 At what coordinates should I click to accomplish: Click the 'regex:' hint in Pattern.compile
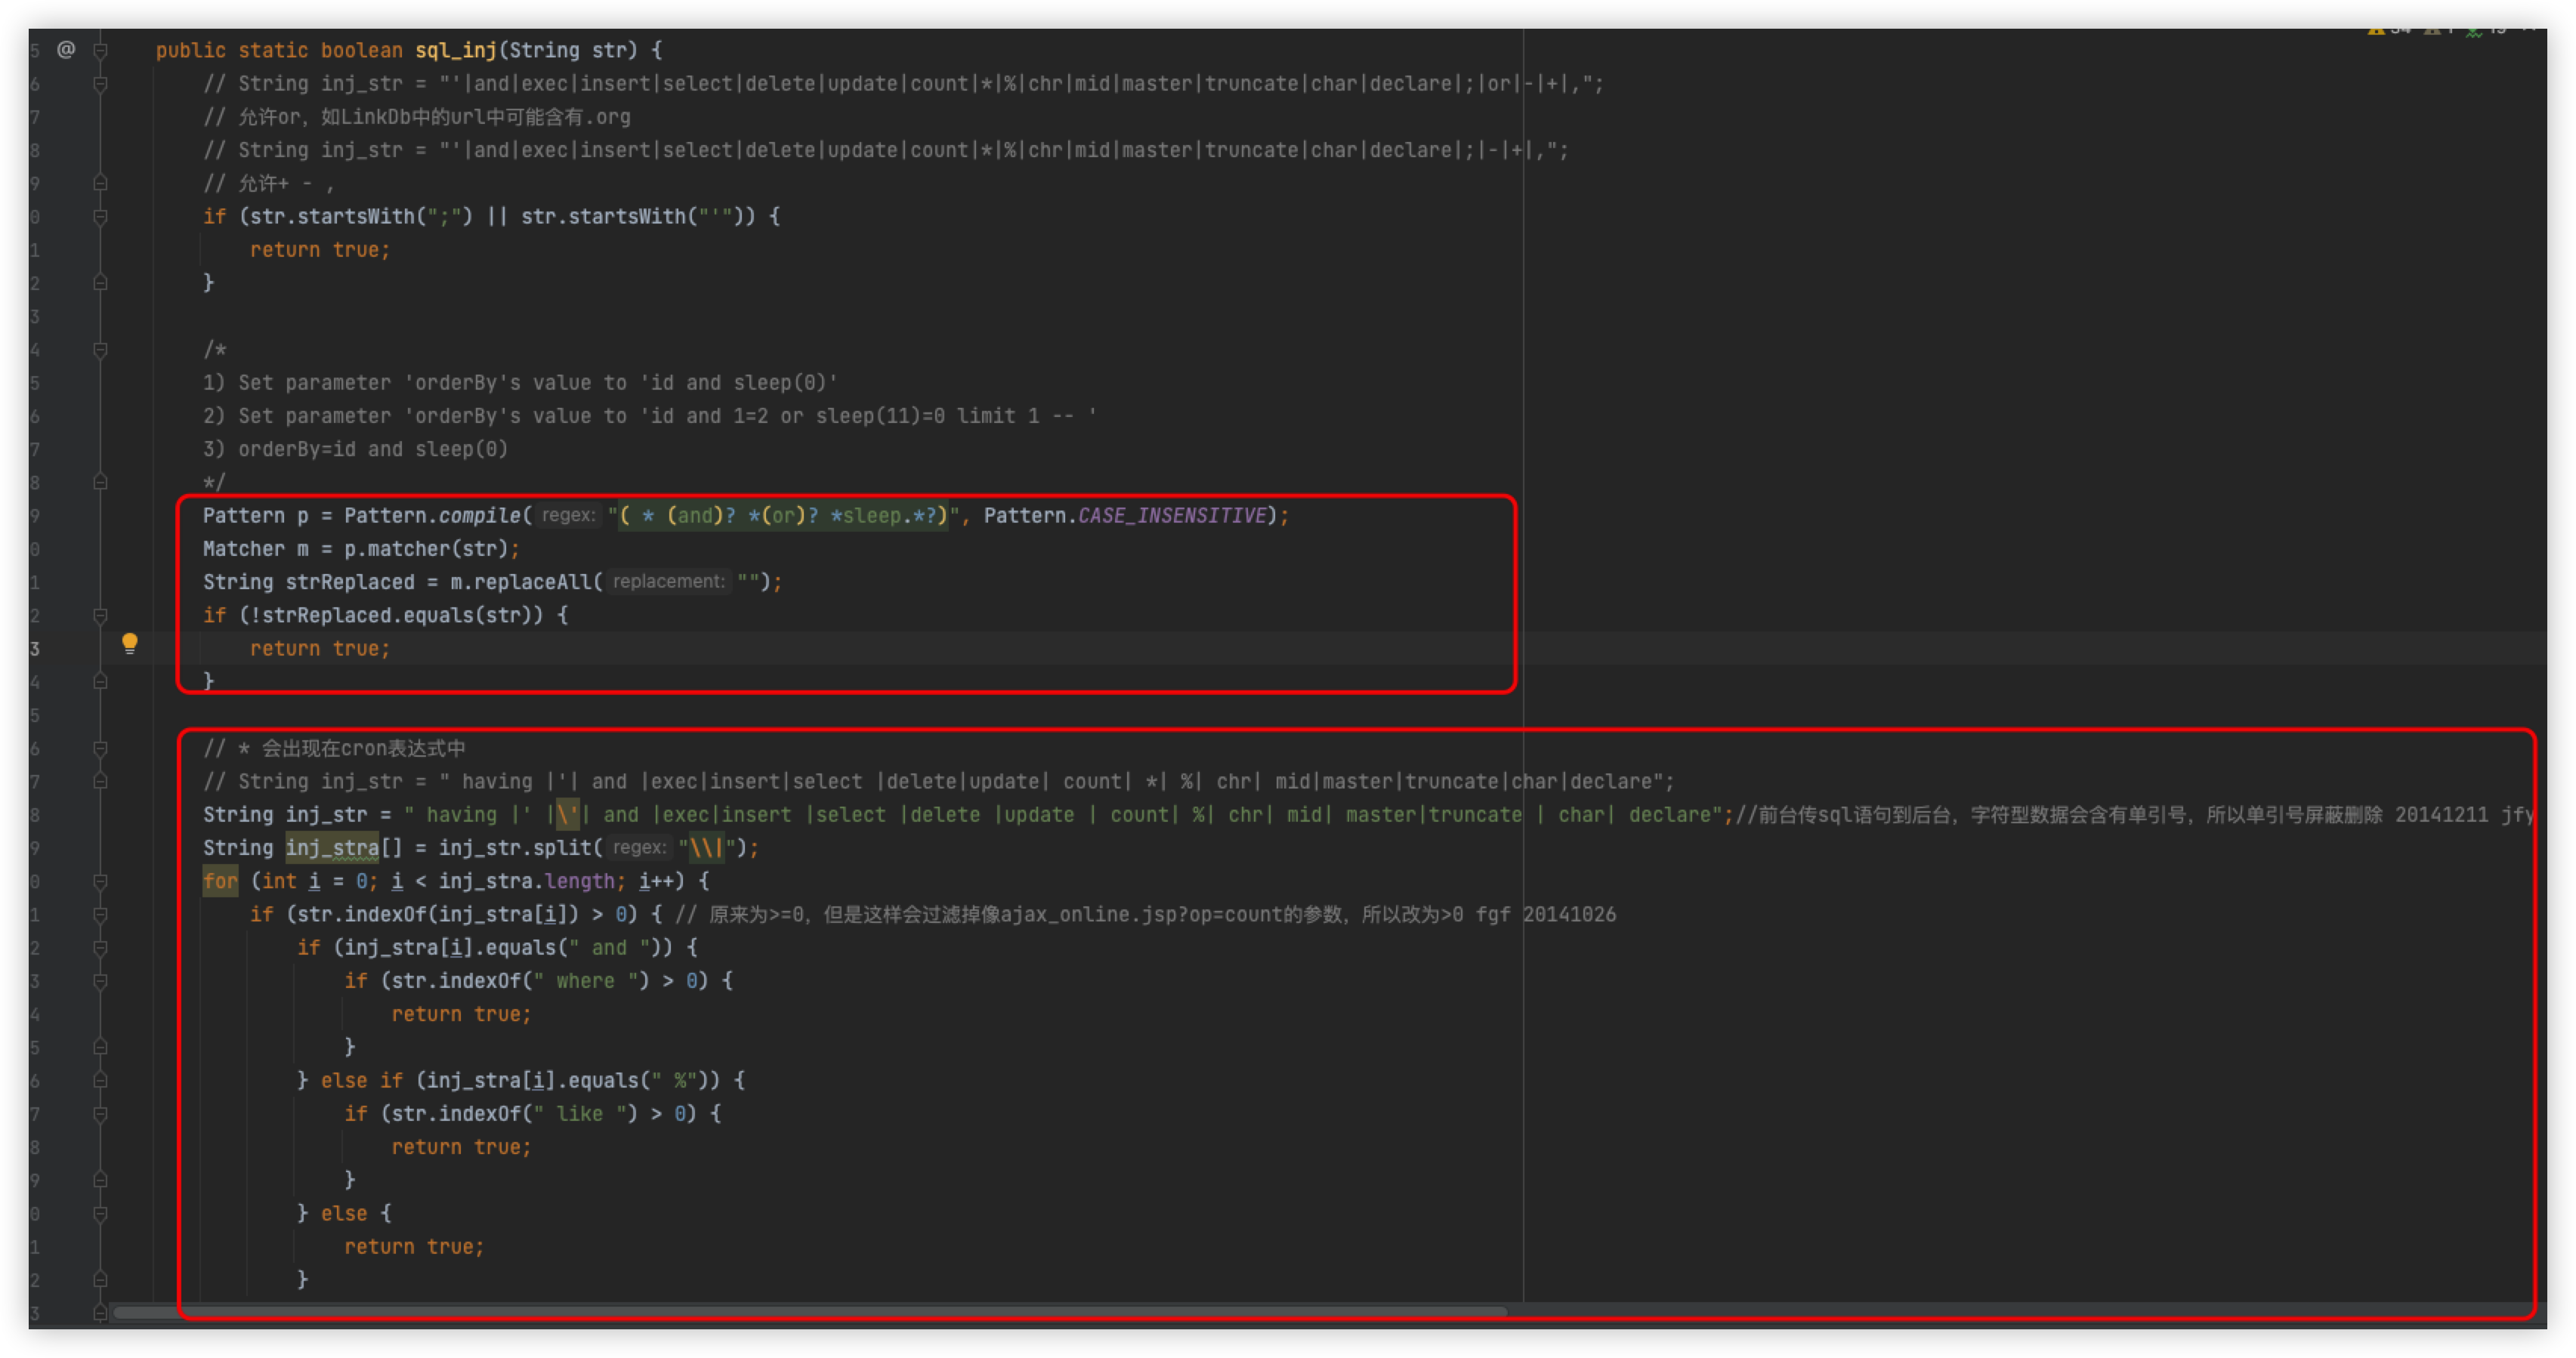568,515
